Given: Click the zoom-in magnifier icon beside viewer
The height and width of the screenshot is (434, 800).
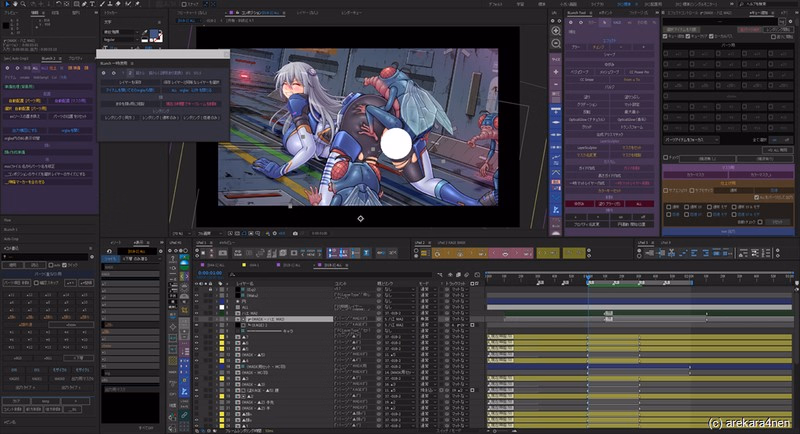Looking at the screenshot, I should pyautogui.click(x=556, y=30).
